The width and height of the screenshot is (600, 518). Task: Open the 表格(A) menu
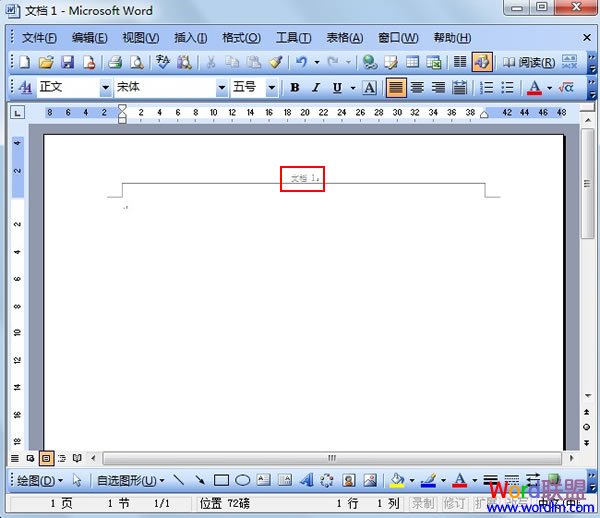tap(344, 38)
